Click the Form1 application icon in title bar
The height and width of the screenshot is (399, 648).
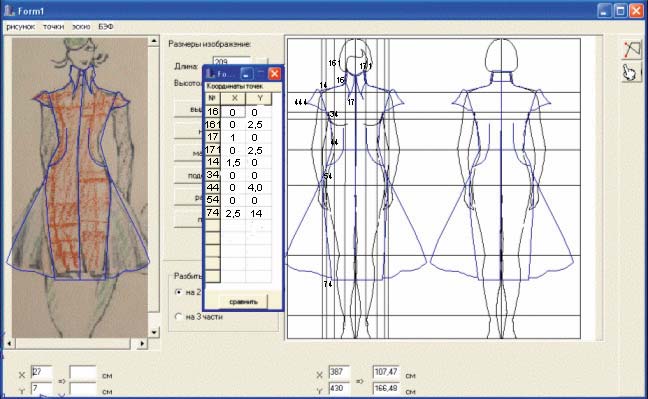[9, 10]
